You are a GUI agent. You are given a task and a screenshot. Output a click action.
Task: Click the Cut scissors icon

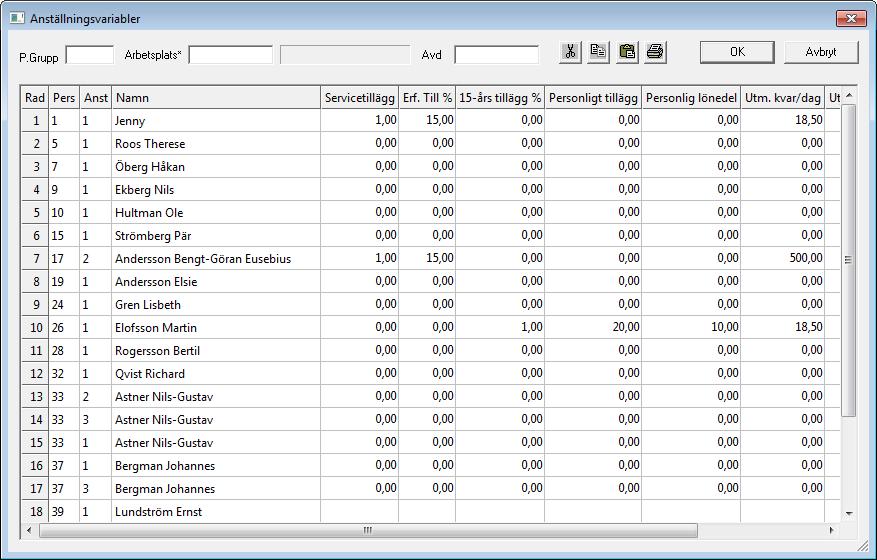[570, 52]
